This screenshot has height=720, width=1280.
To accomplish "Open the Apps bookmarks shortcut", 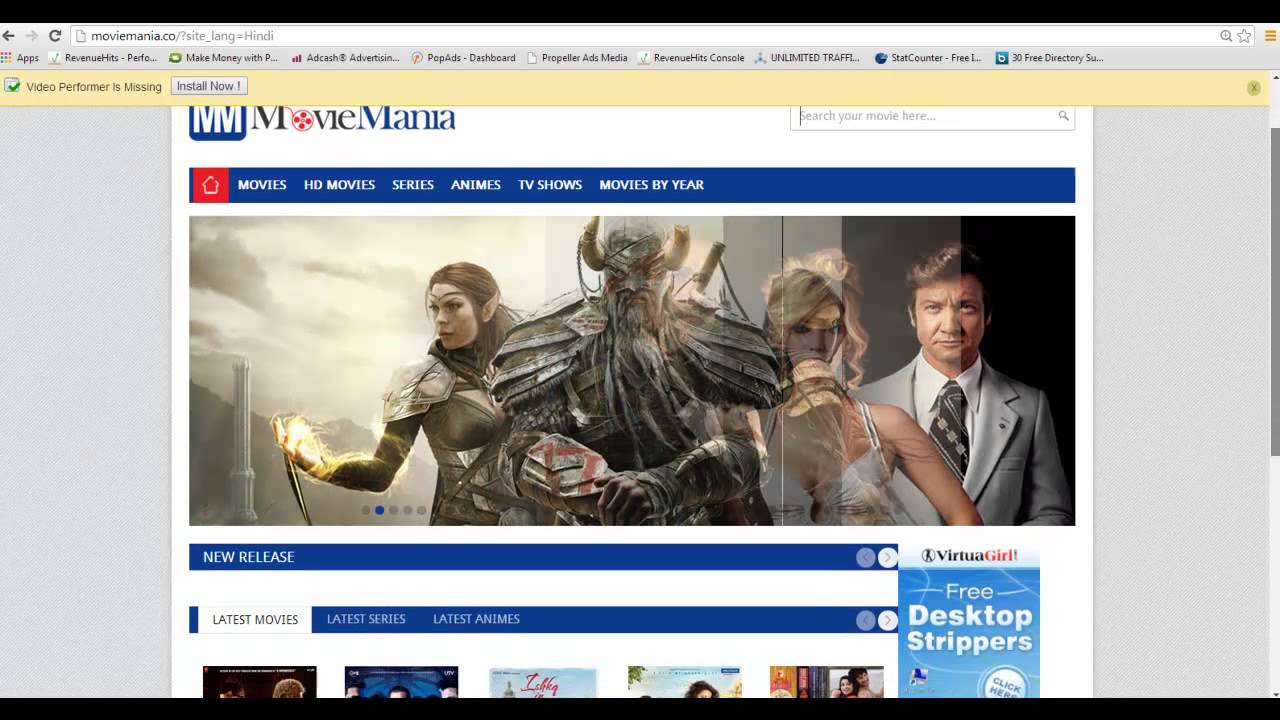I will [x=20, y=58].
